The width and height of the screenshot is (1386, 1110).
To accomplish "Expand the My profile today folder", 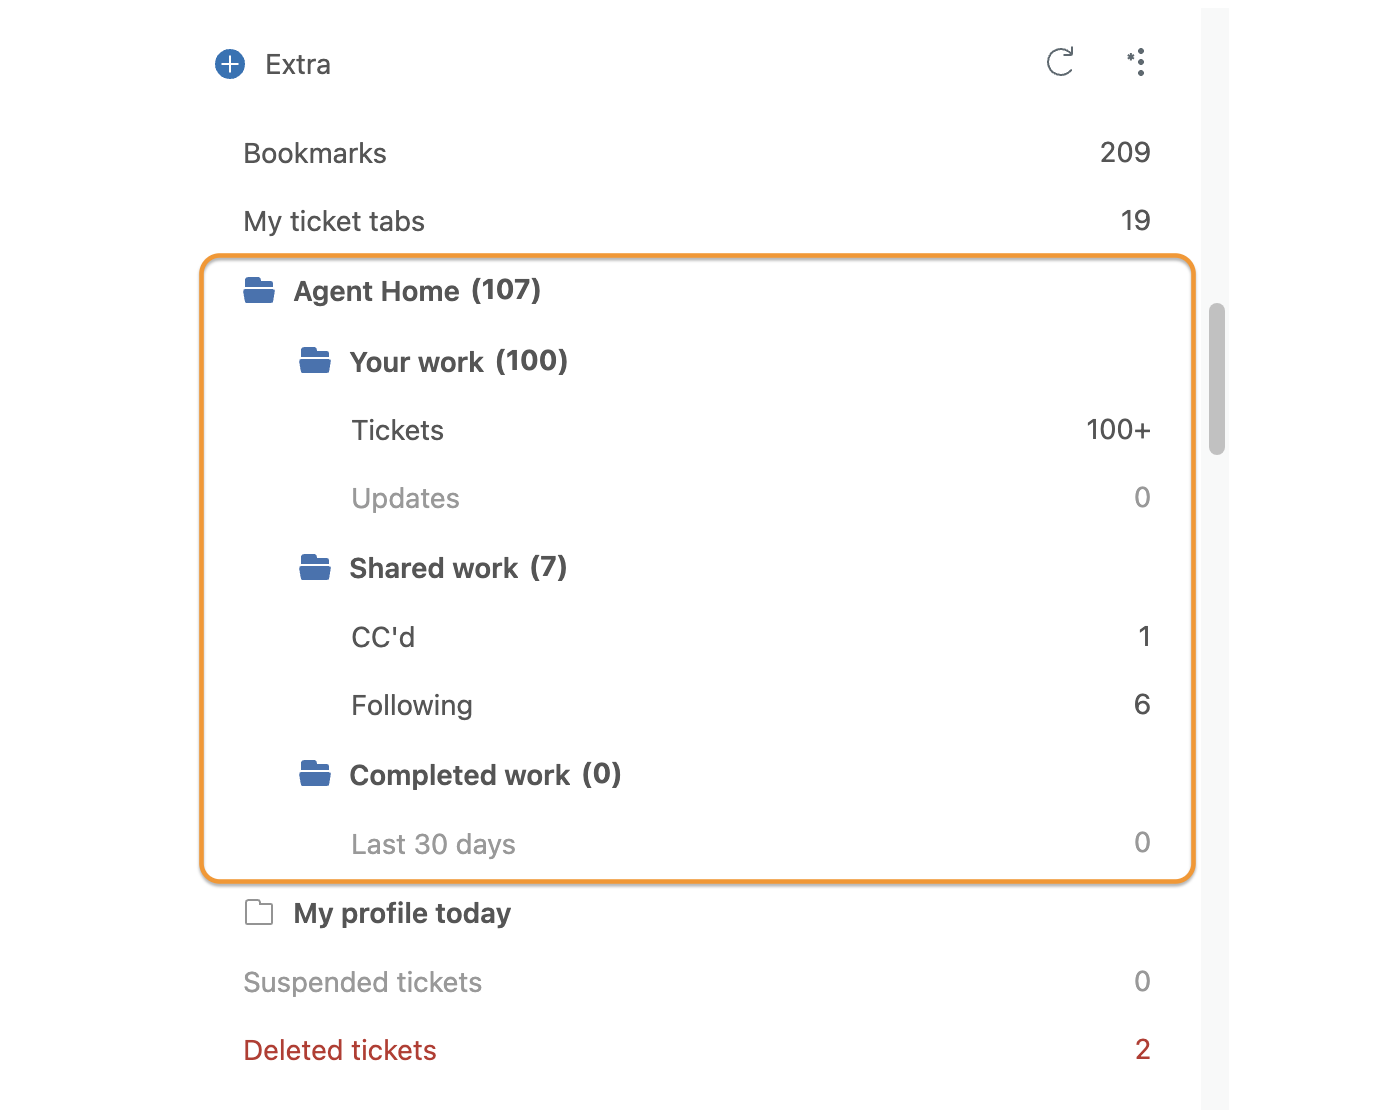I will [259, 912].
